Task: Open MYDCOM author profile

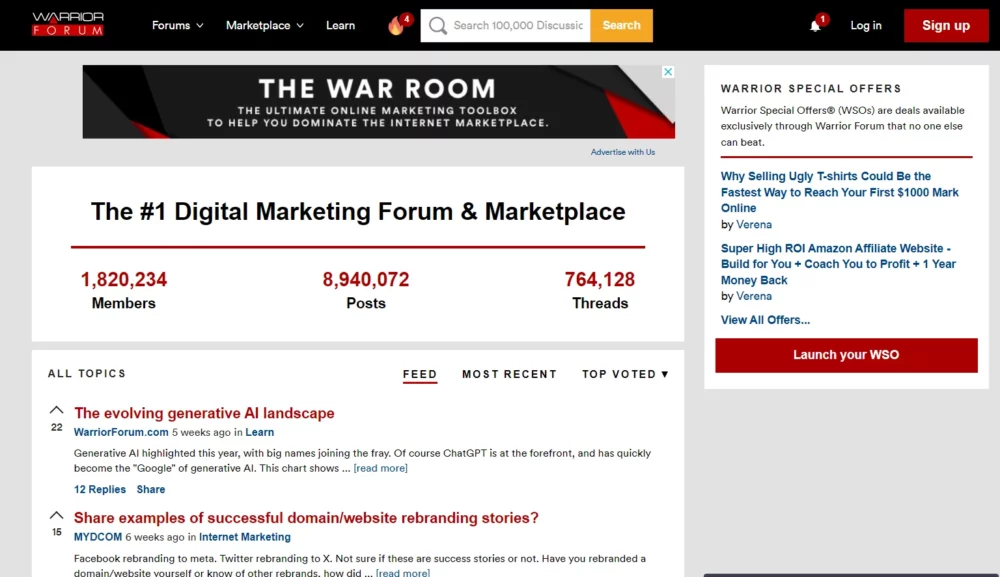Action: (x=98, y=537)
